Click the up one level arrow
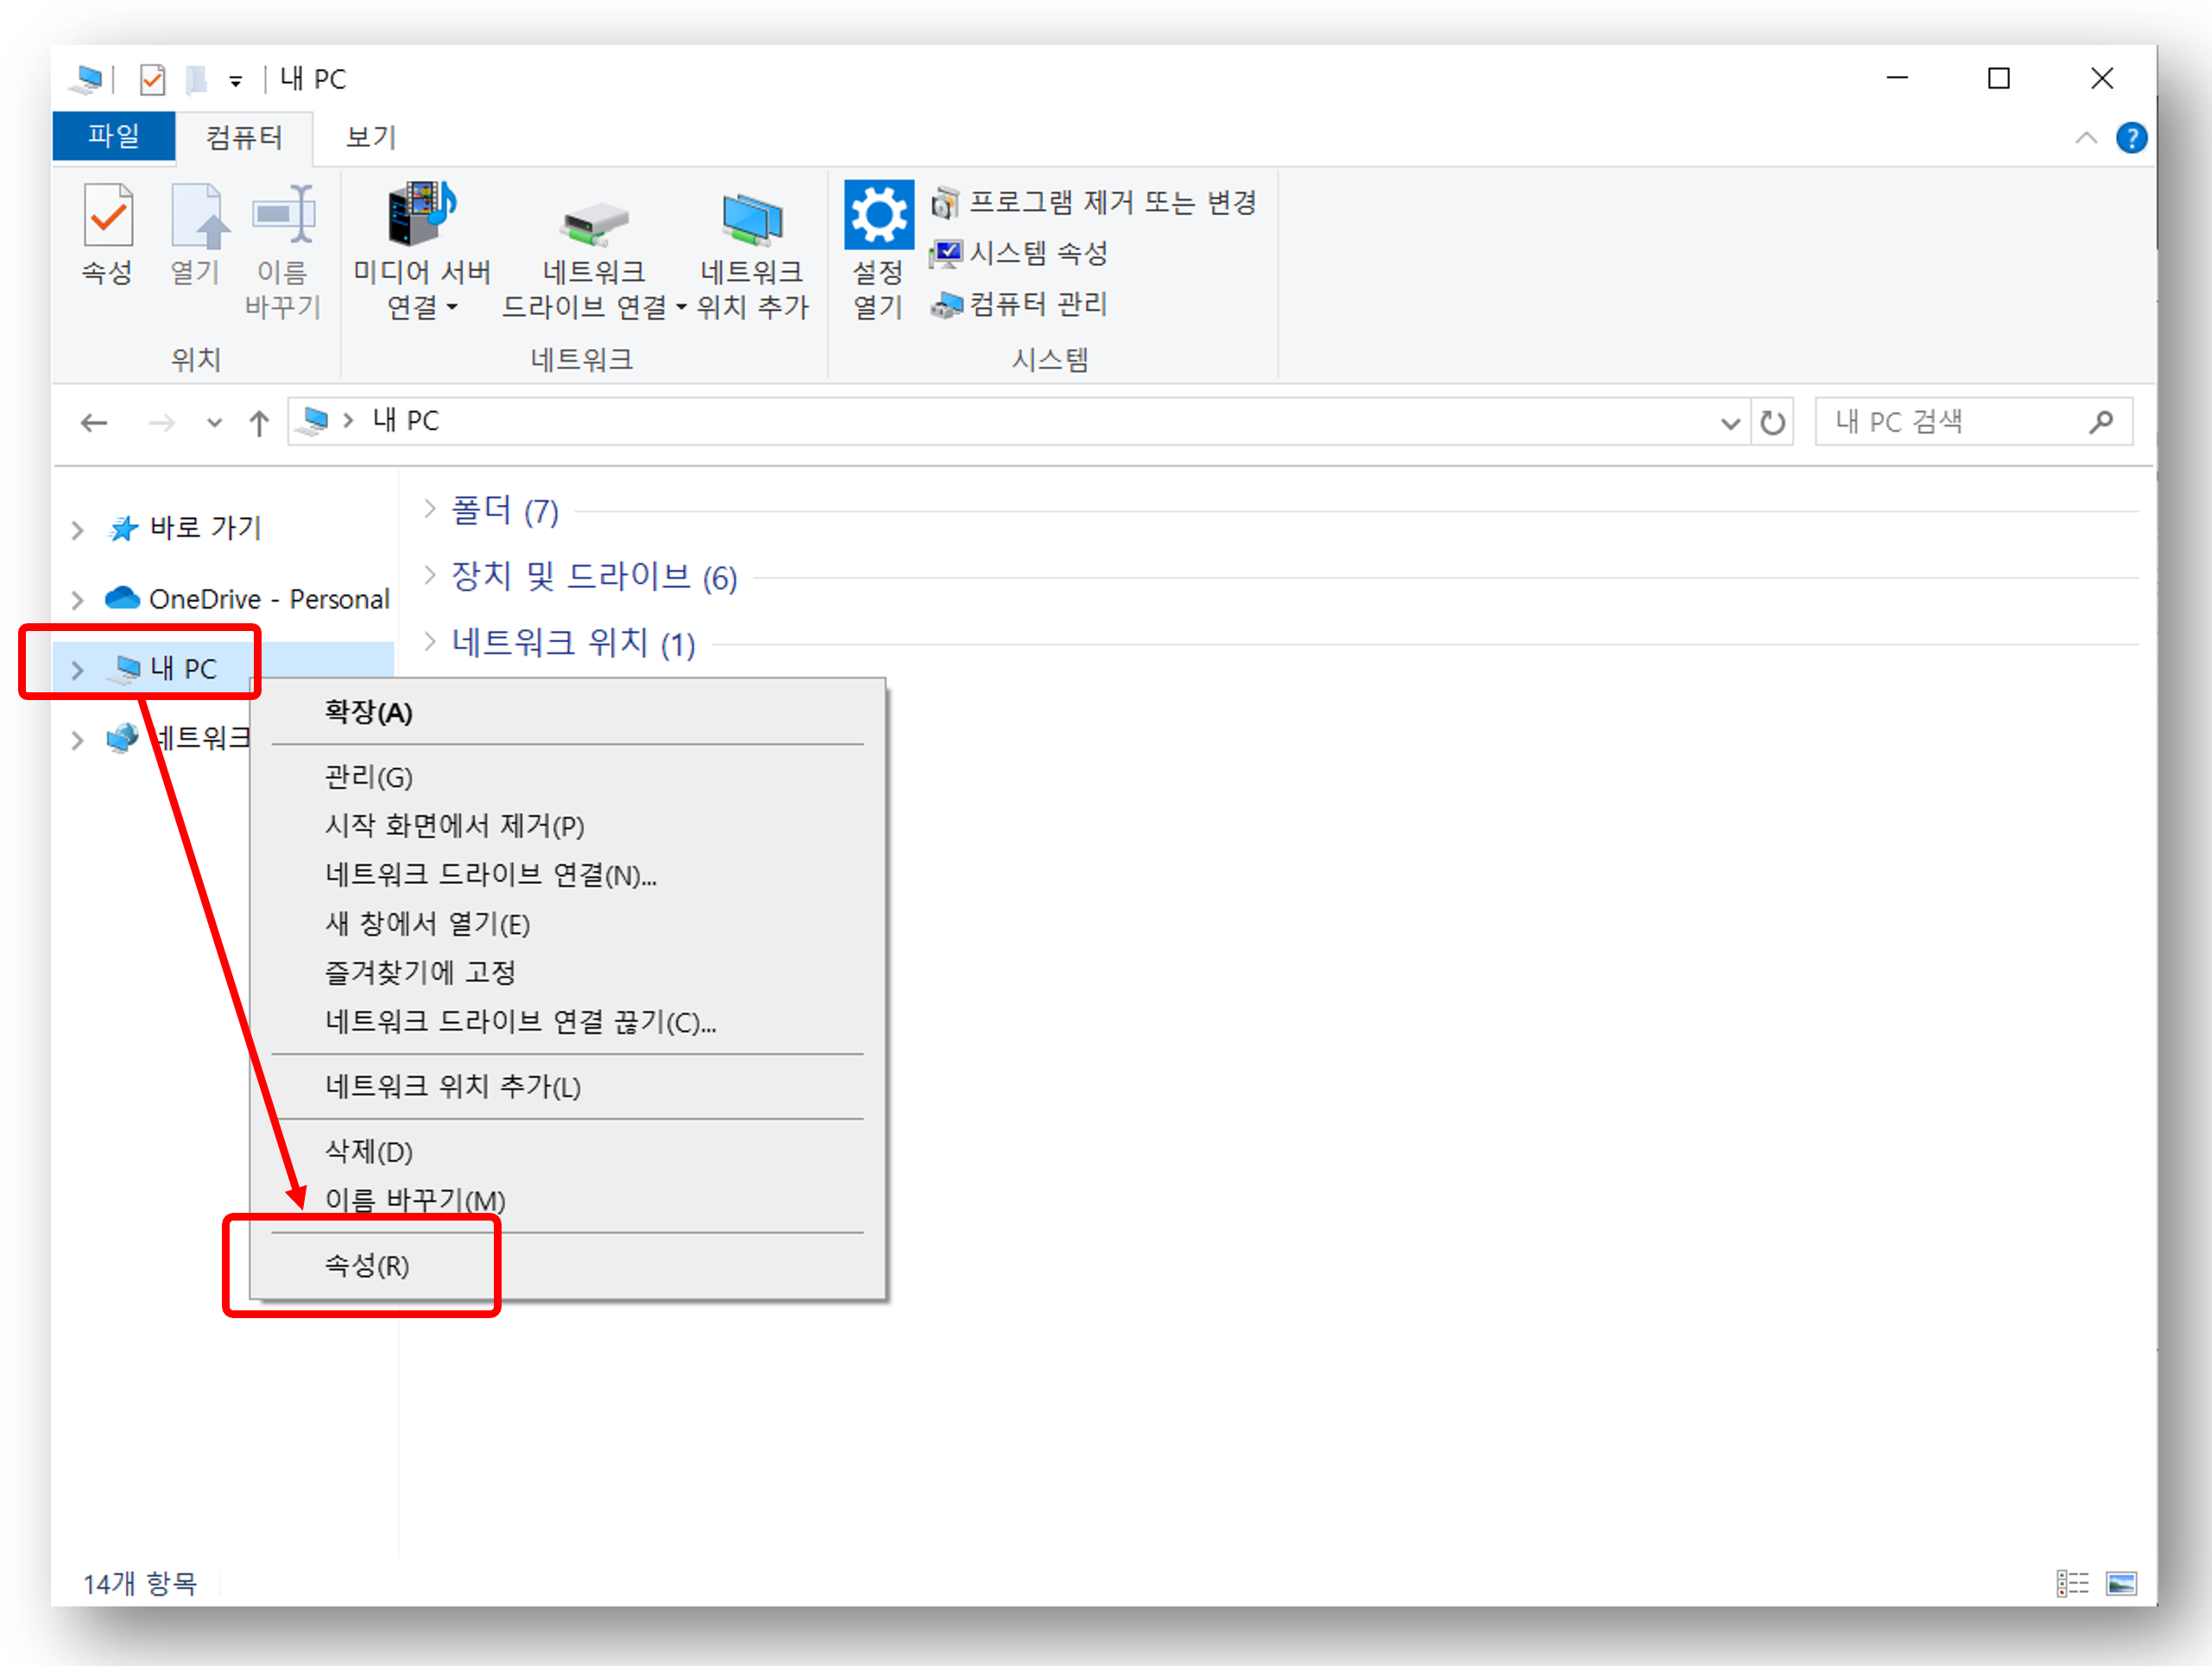This screenshot has width=2212, height=1666. [x=259, y=423]
